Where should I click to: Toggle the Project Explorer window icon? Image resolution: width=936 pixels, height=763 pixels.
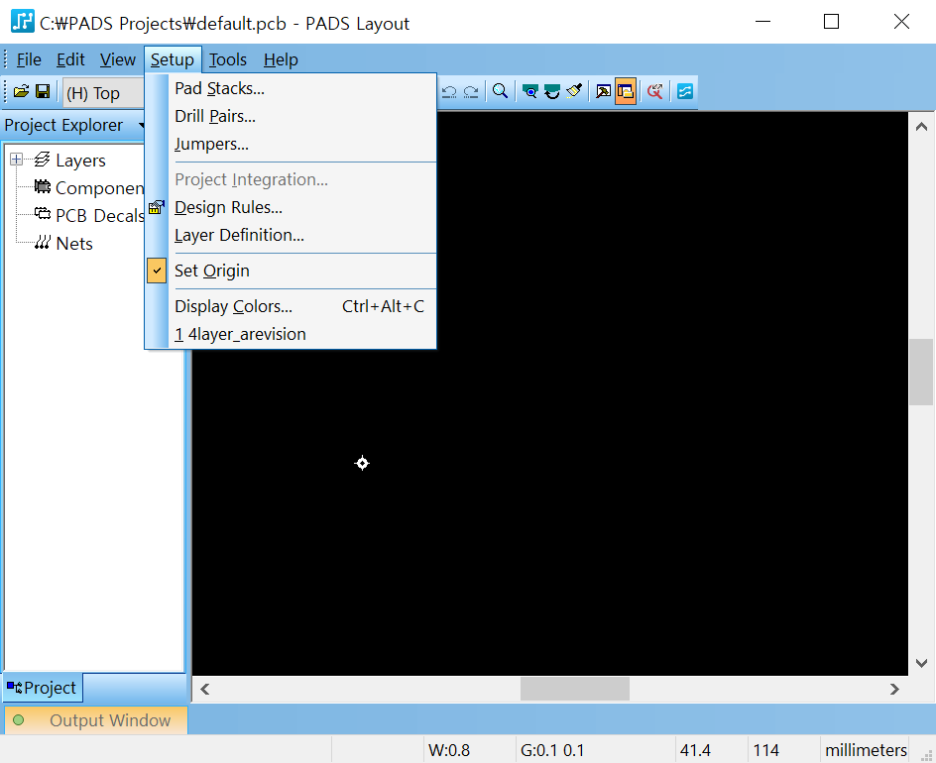pos(625,91)
